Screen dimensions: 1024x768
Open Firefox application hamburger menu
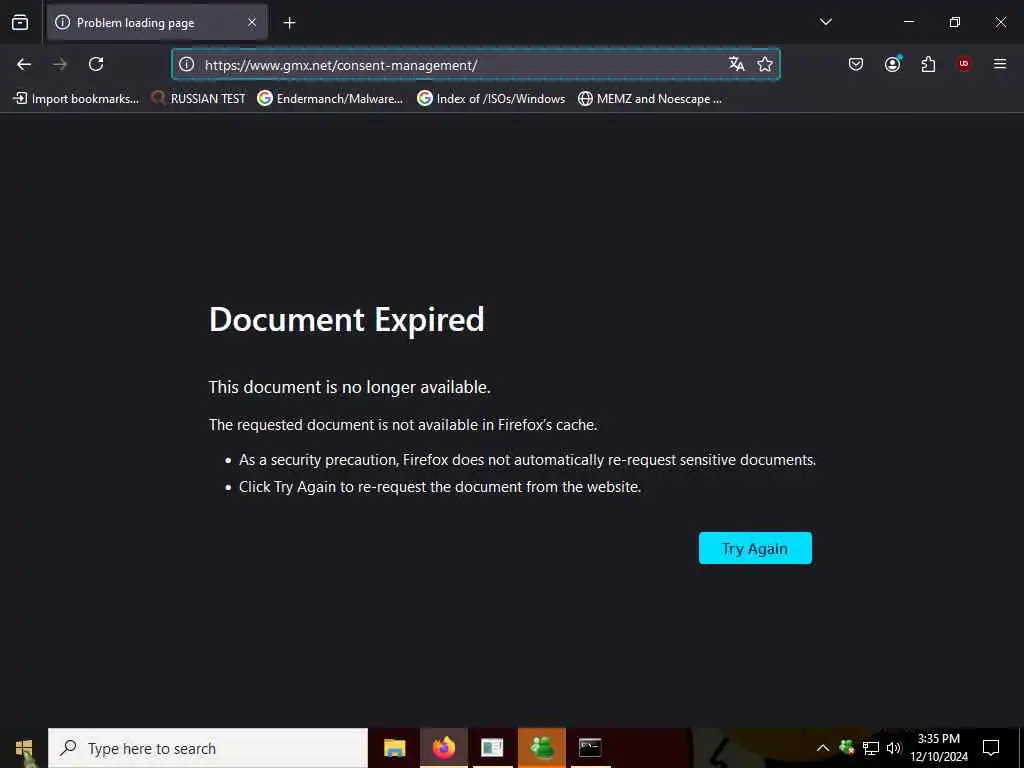[x=1000, y=64]
